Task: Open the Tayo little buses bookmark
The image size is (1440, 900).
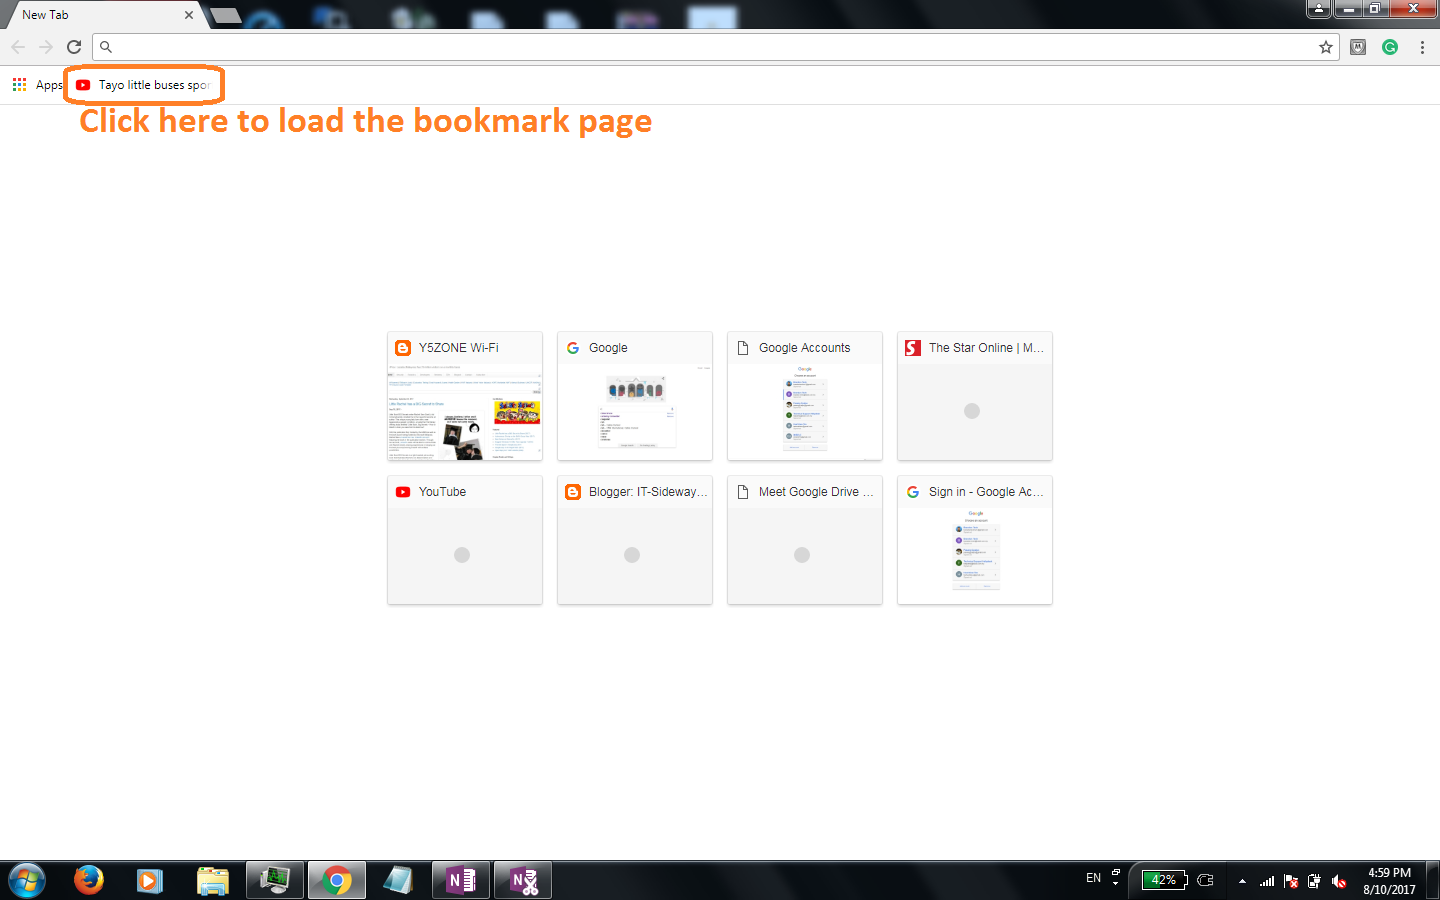Action: (143, 85)
